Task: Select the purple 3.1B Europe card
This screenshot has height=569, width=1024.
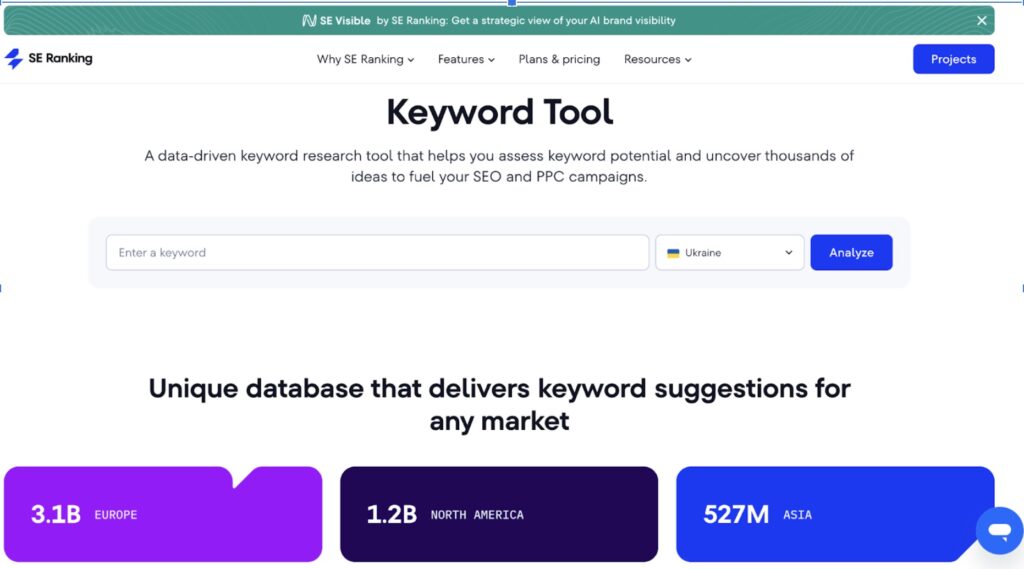Action: (163, 514)
